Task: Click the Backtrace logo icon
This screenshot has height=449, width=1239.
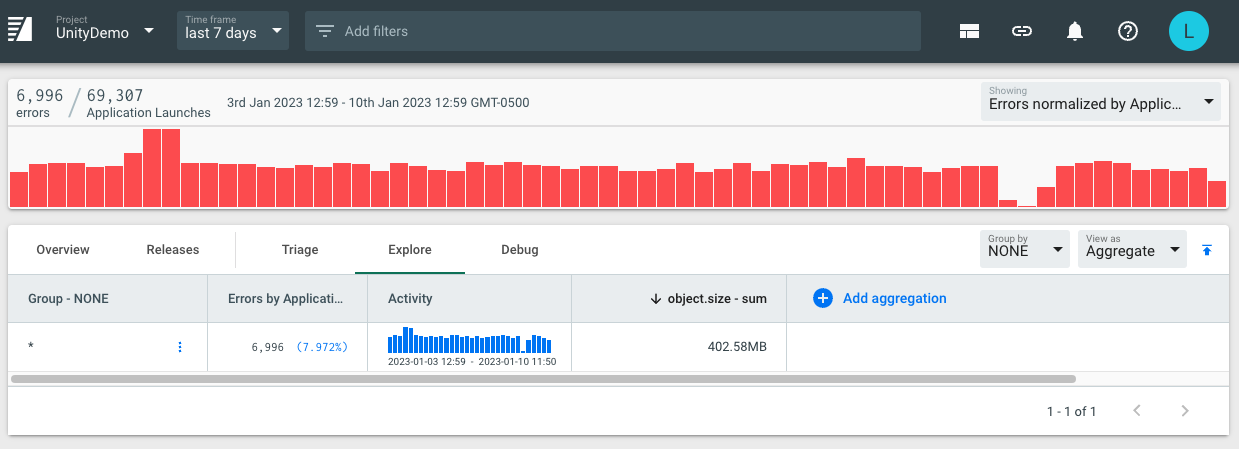Action: pyautogui.click(x=20, y=31)
